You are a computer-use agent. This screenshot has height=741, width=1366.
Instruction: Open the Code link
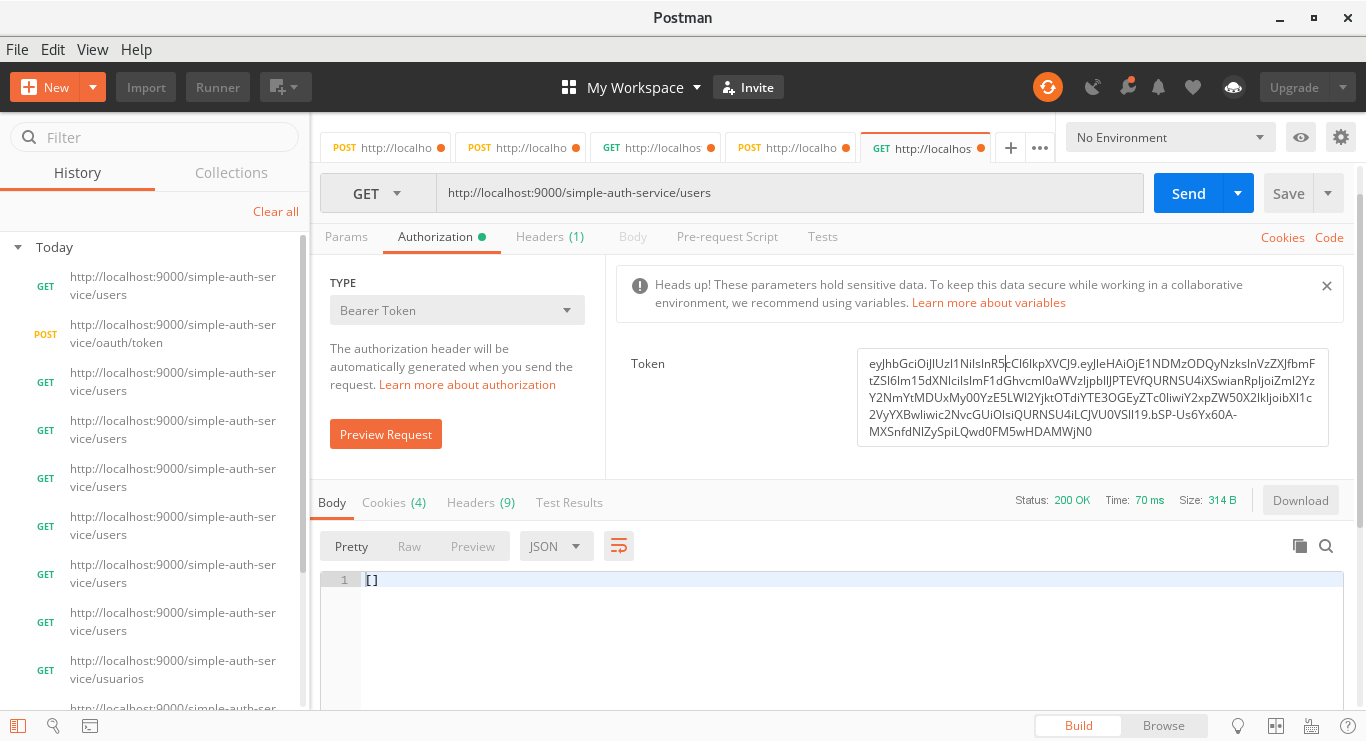[x=1329, y=237]
